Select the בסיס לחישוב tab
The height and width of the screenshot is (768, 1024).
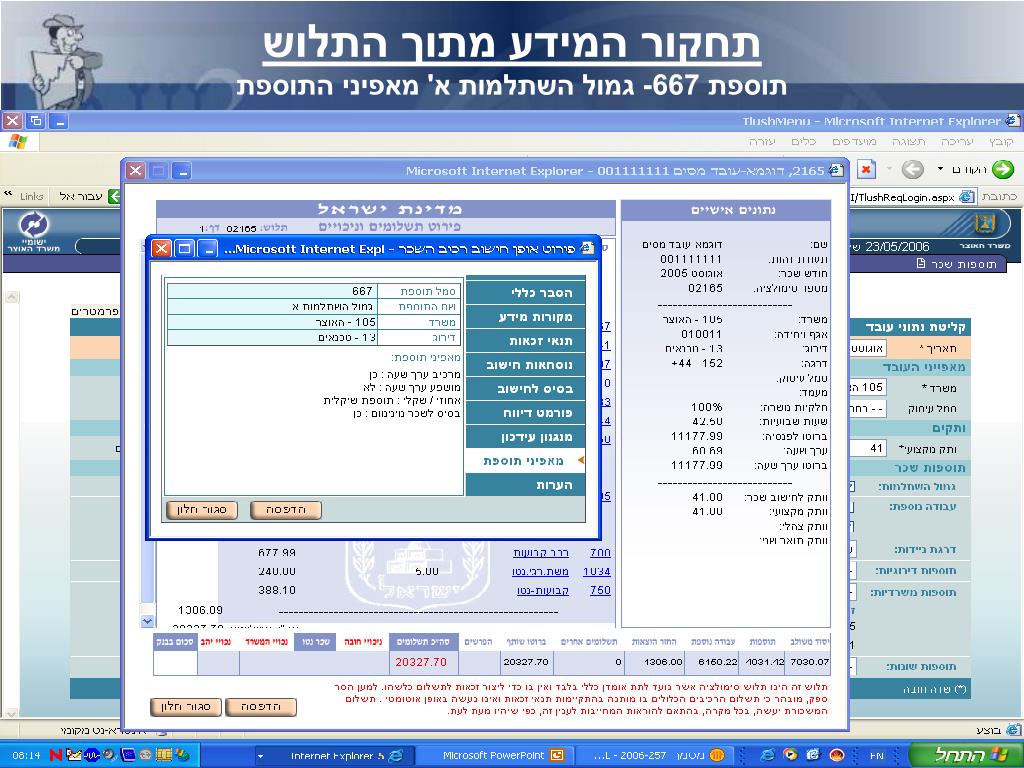(x=525, y=389)
